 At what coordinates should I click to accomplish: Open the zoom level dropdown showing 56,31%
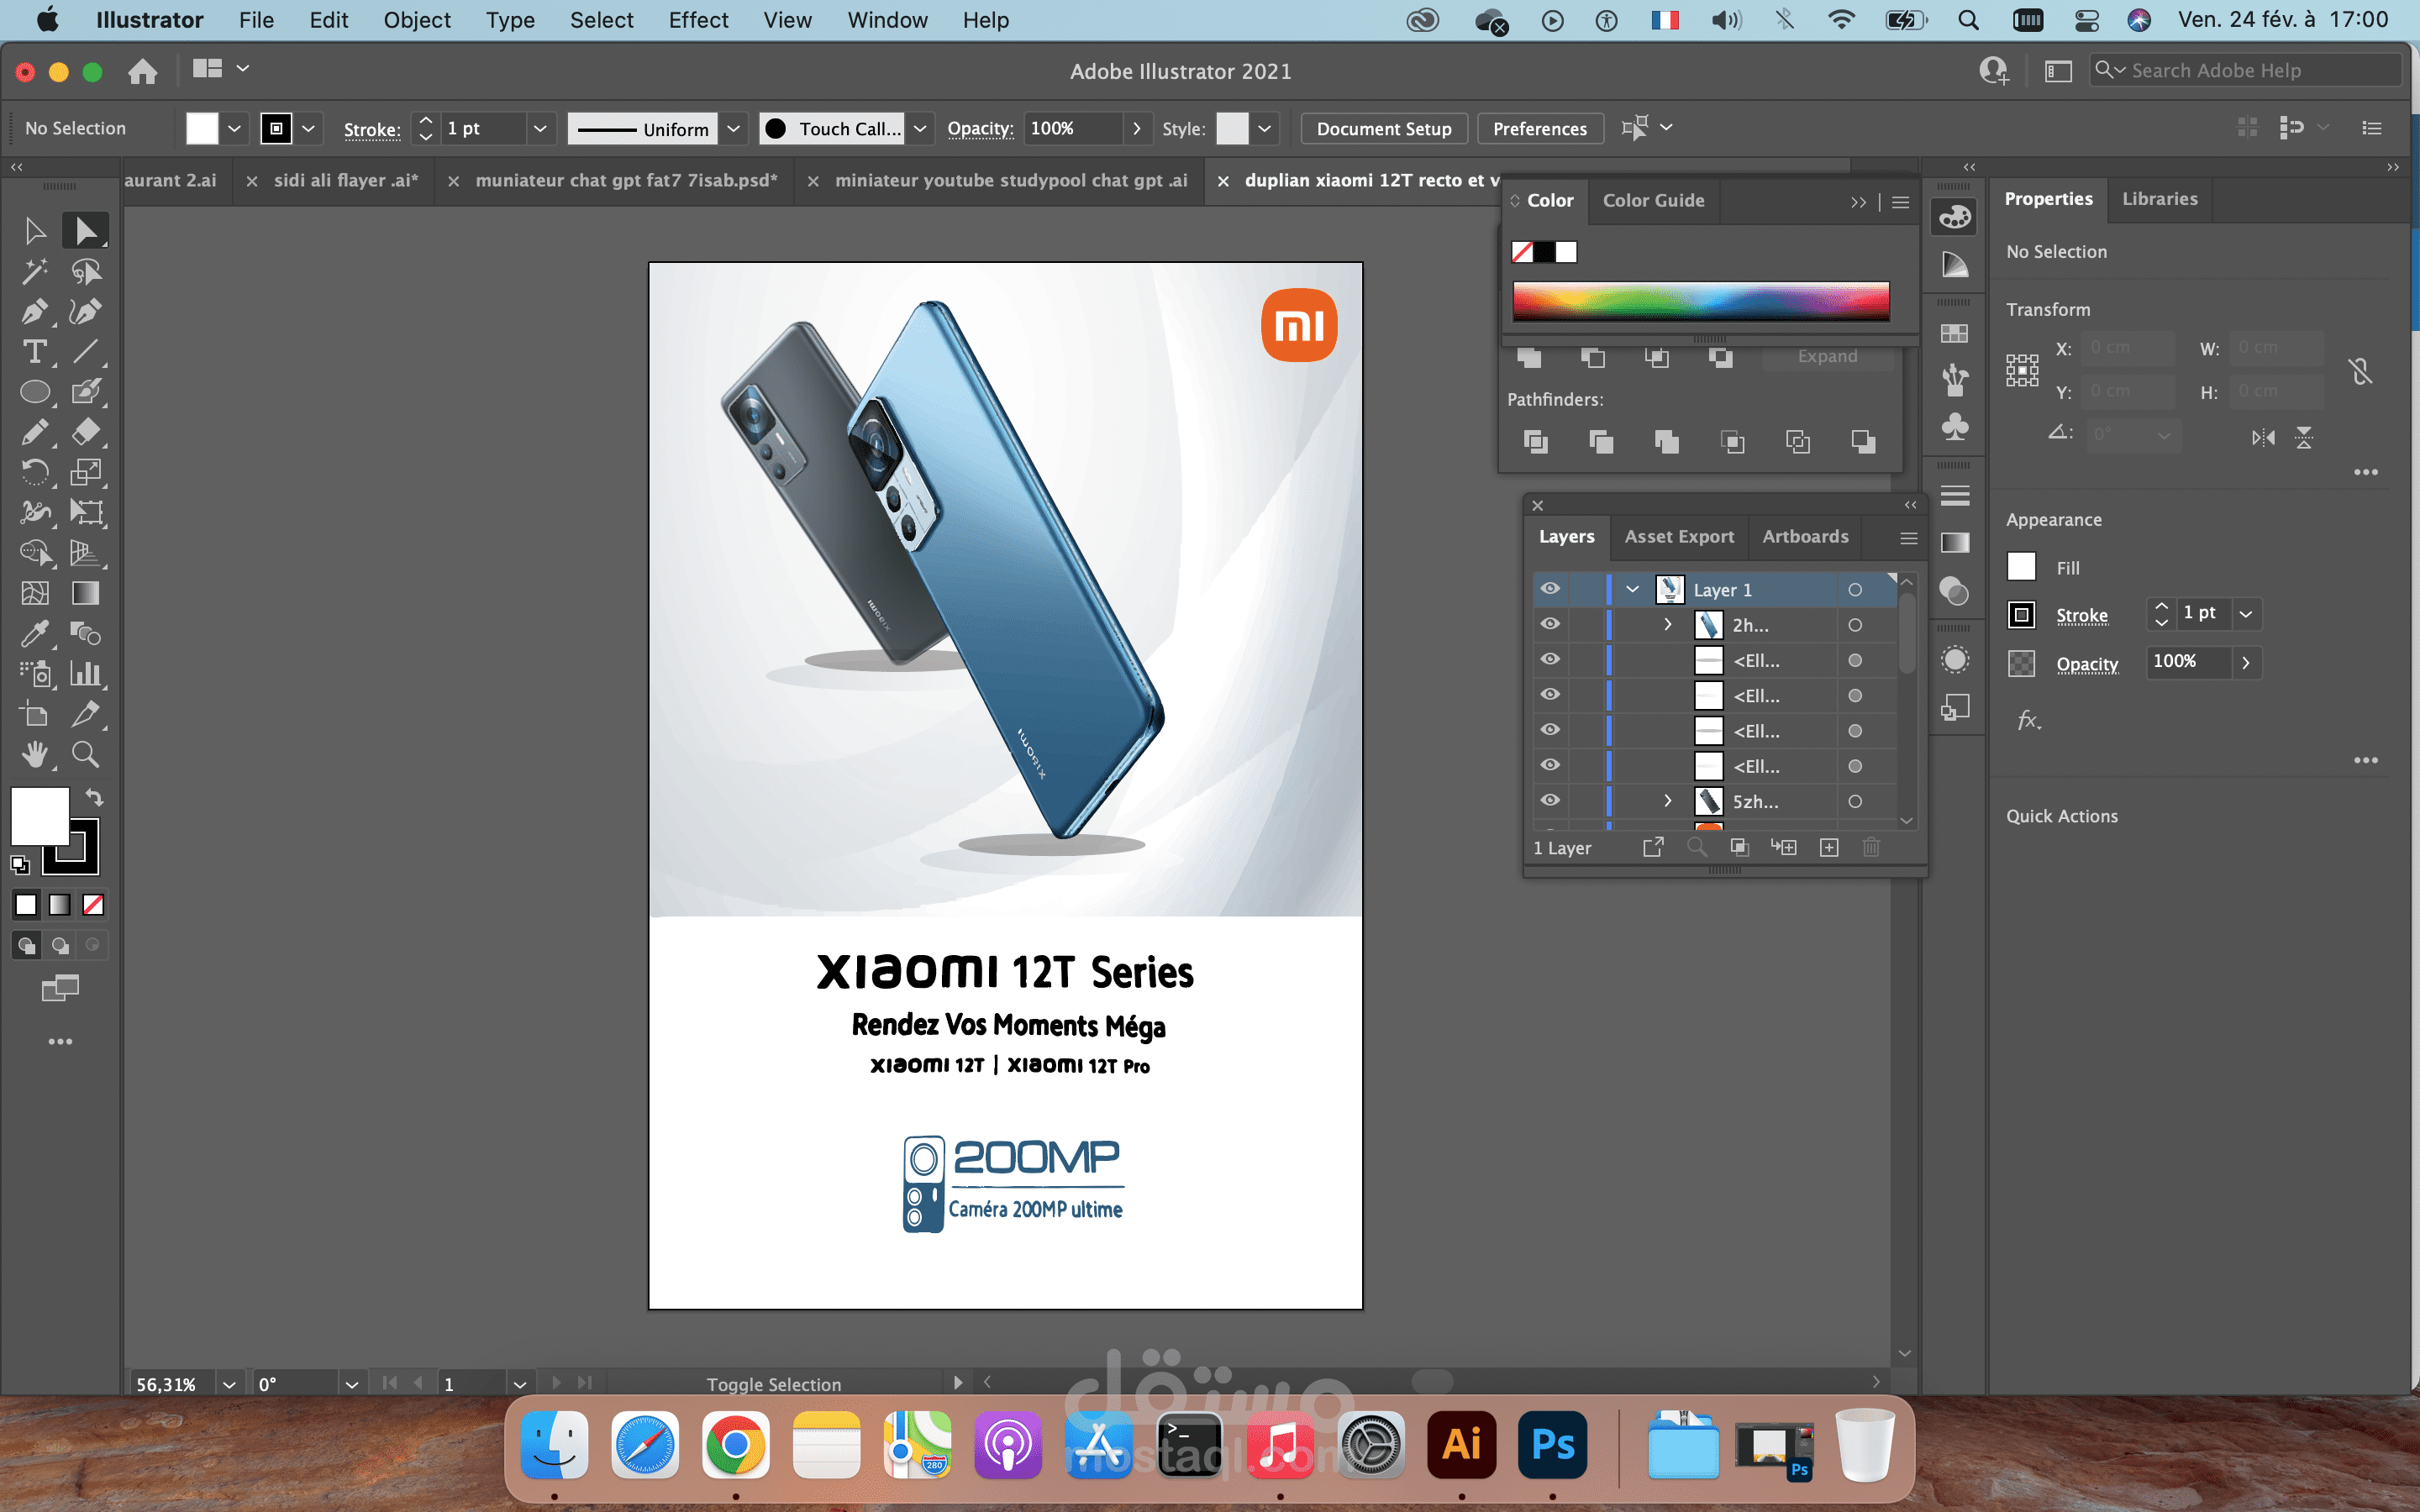(229, 1384)
